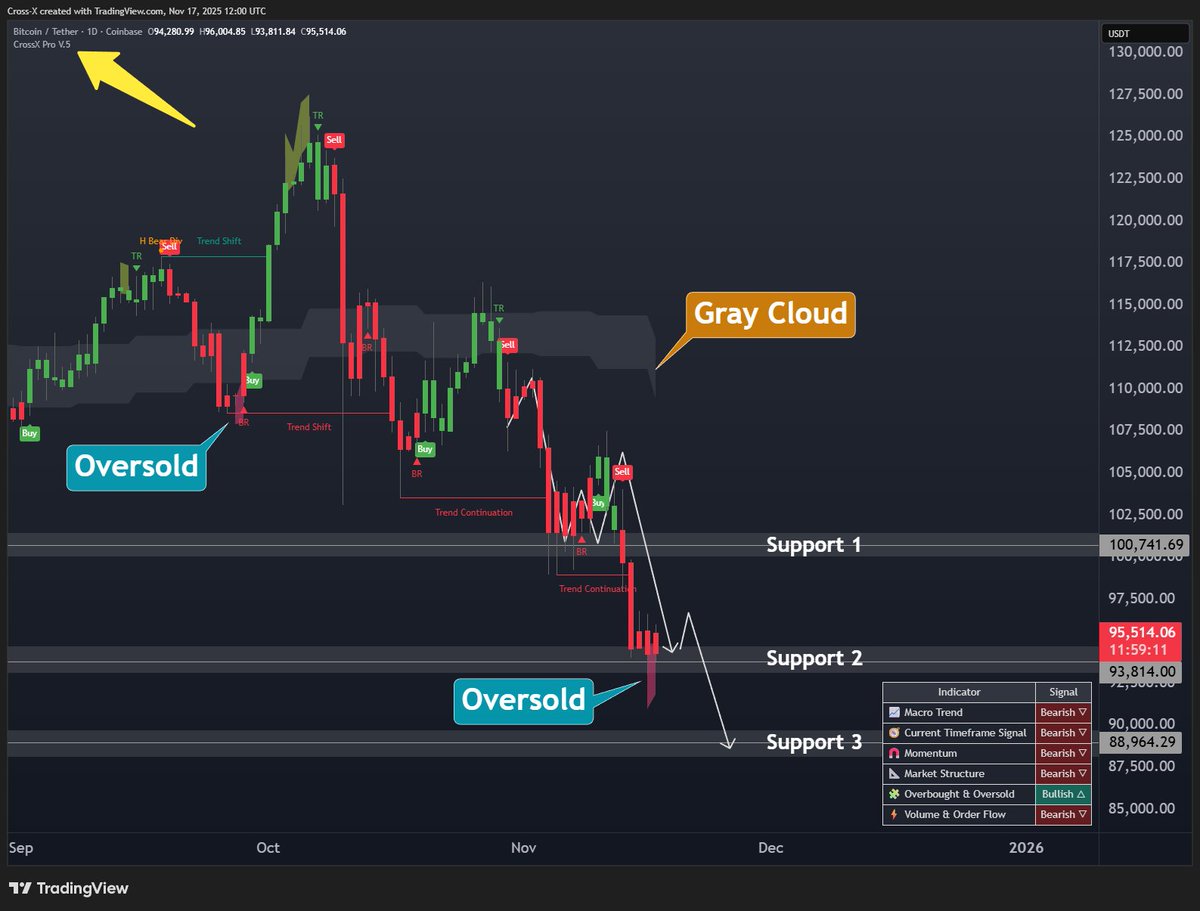Image resolution: width=1200 pixels, height=911 pixels.
Task: Click the lightning icon beside Volume & Order Flow
Action: coord(894,815)
